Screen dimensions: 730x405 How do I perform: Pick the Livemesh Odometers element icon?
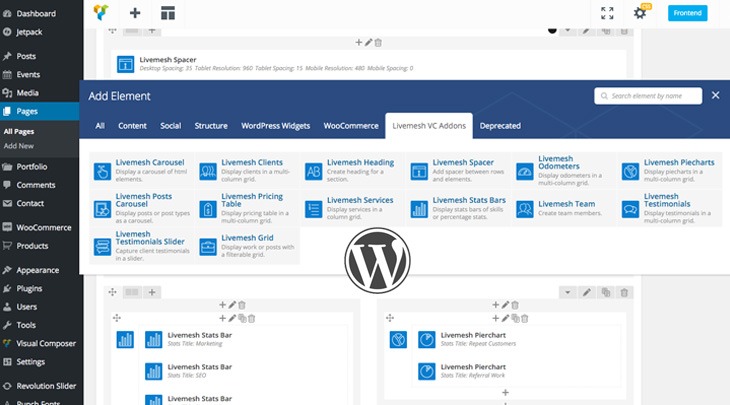tap(525, 171)
